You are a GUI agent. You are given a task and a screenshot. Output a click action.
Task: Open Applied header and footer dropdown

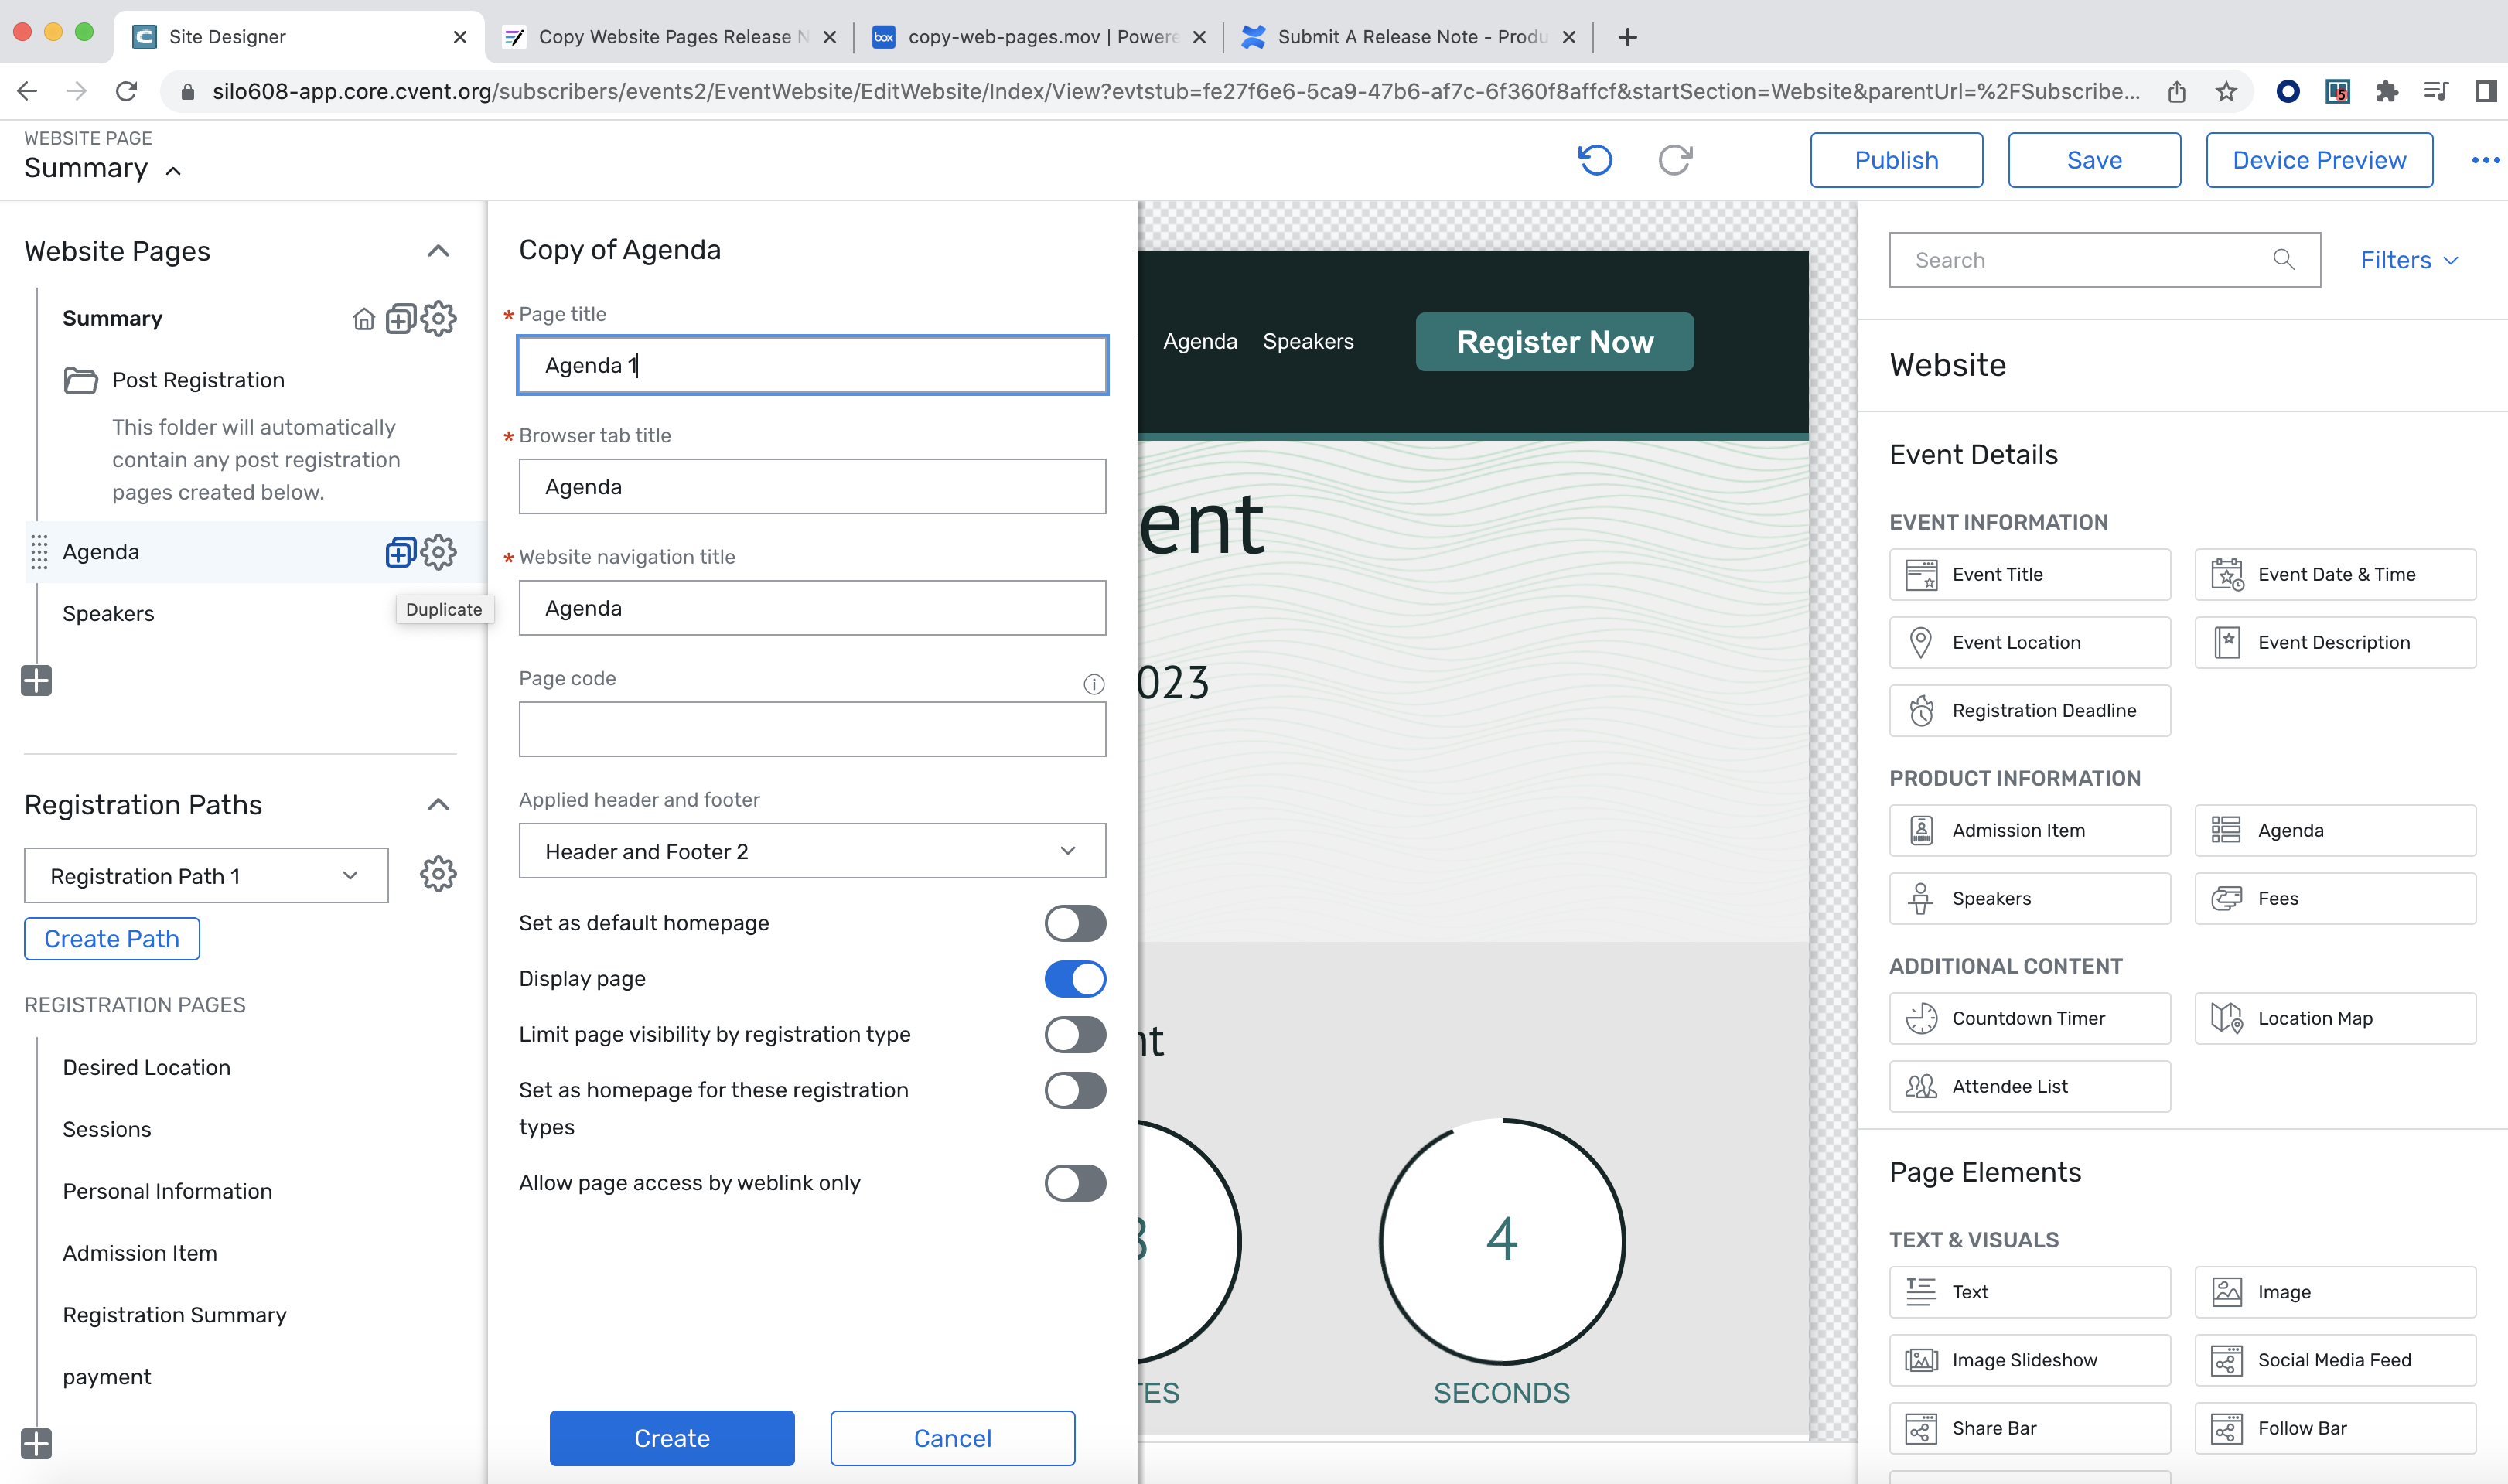tap(811, 851)
